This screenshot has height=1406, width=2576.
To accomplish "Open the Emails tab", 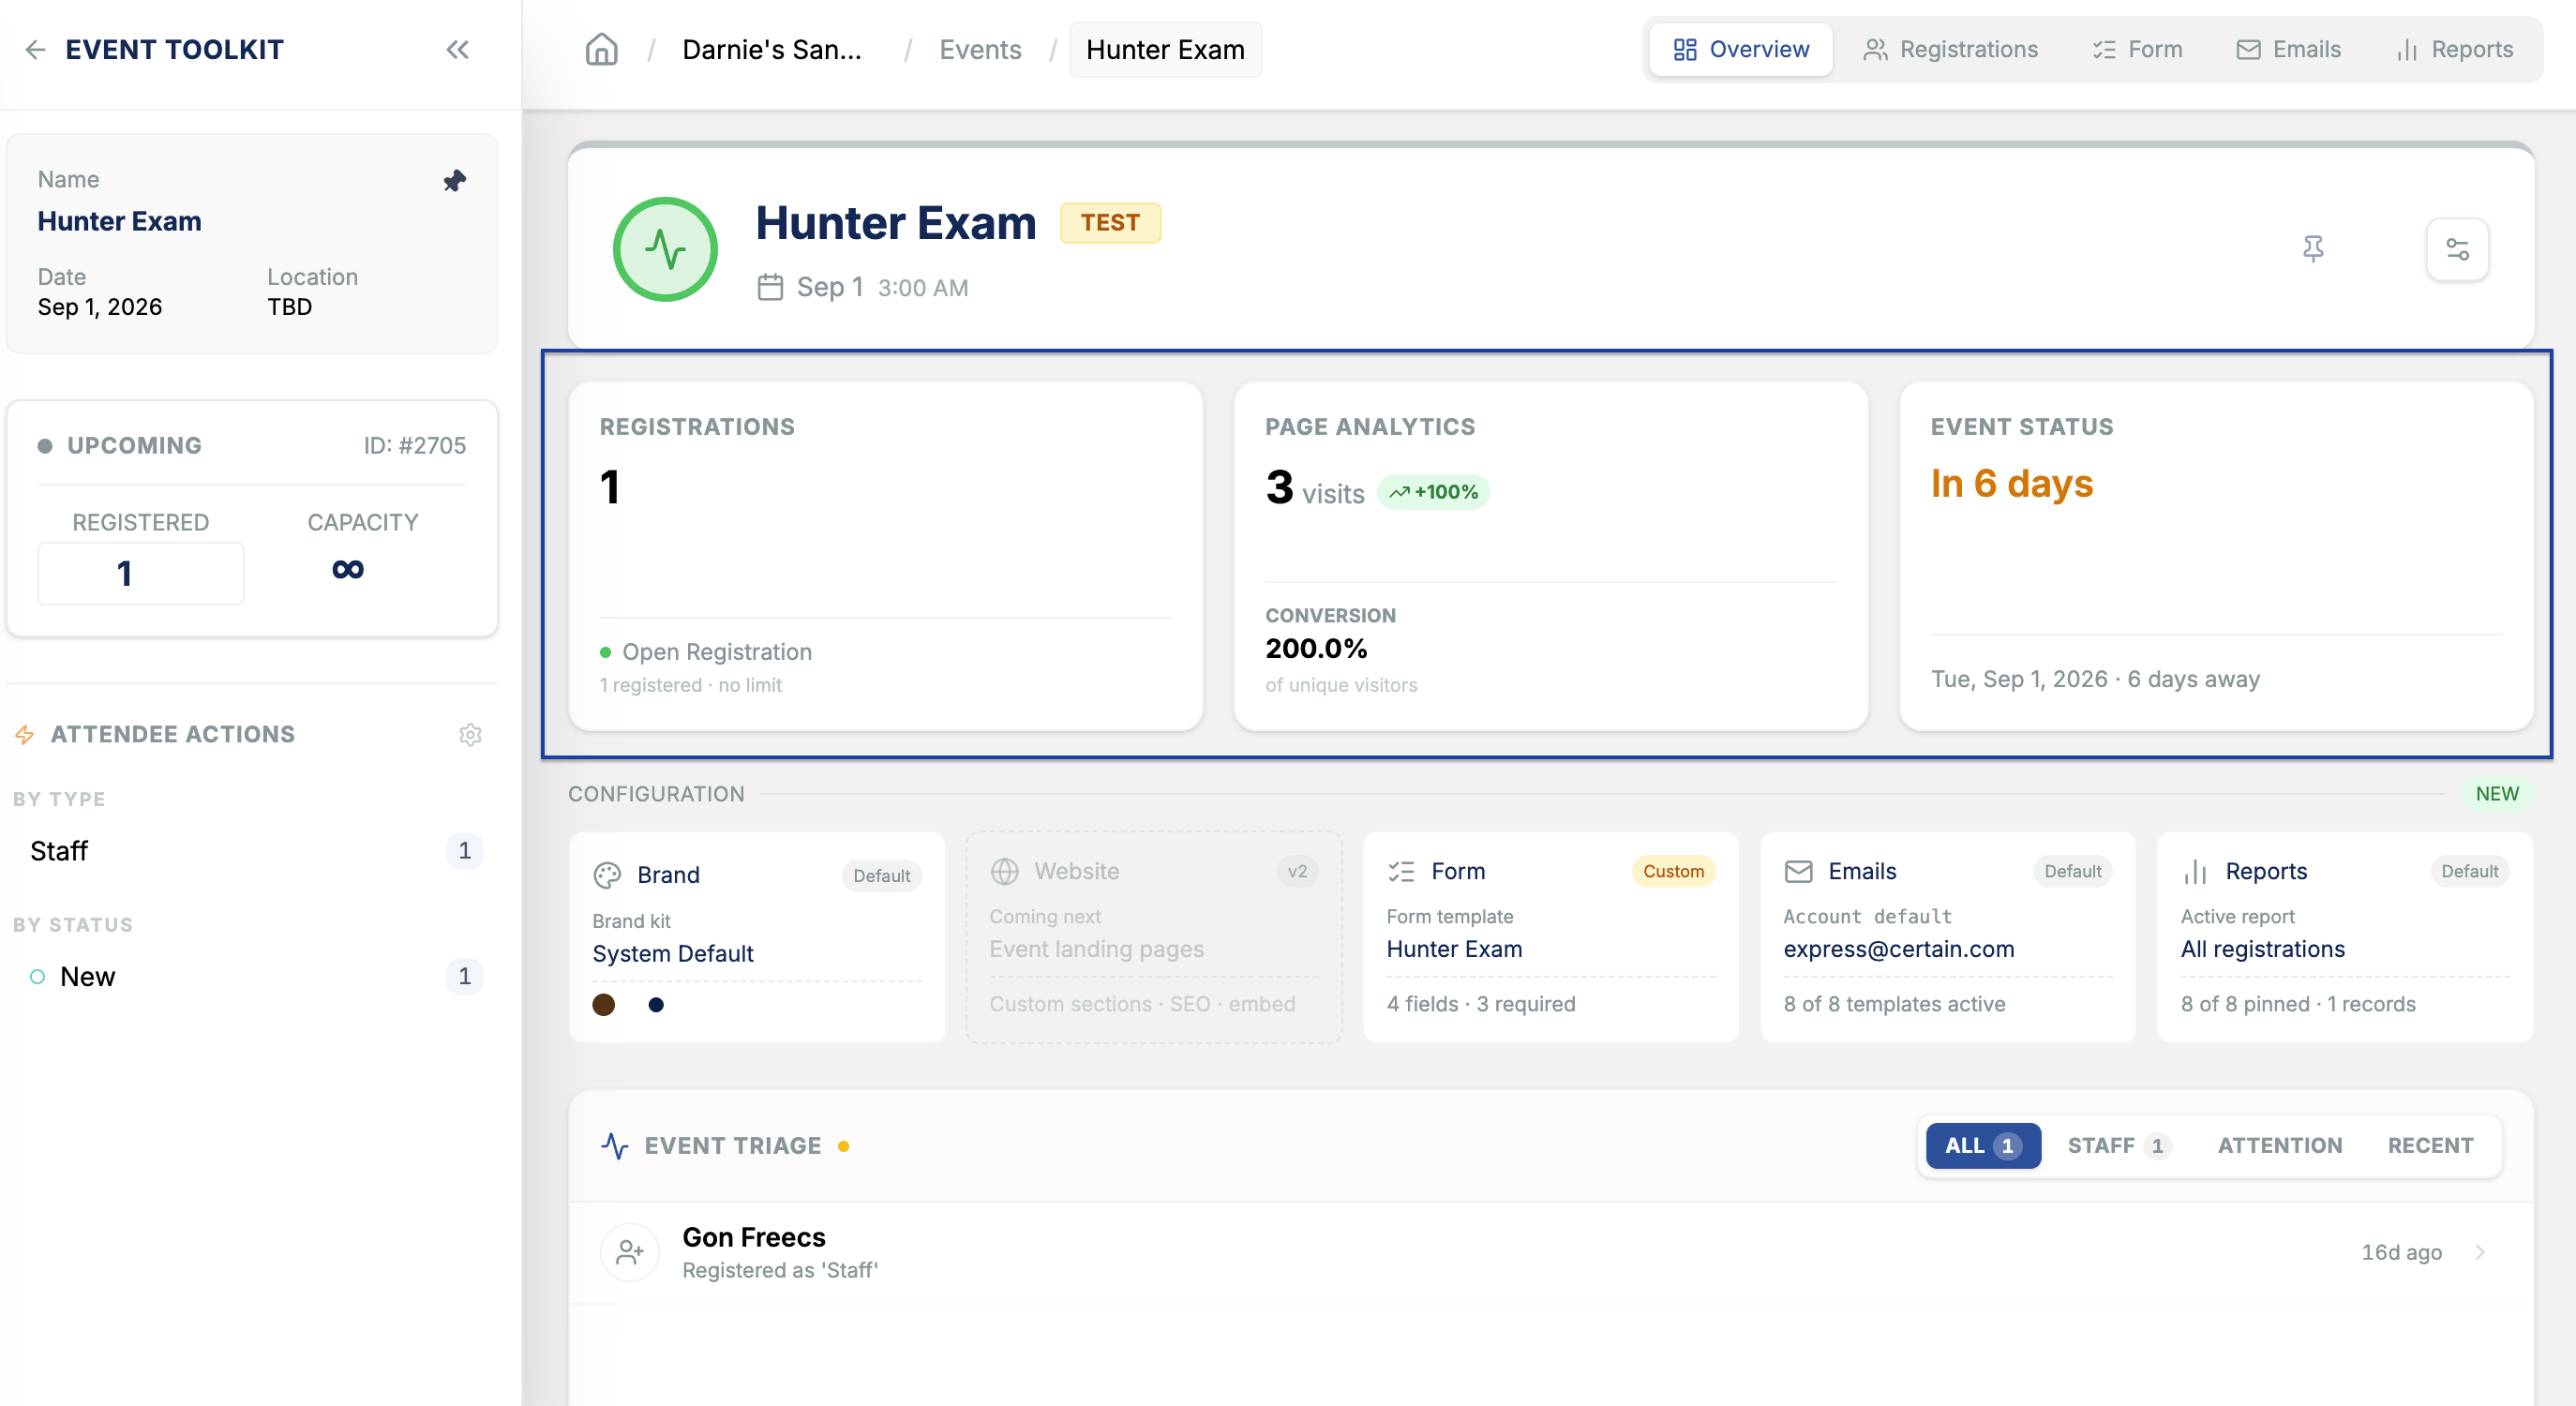I will pyautogui.click(x=2288, y=49).
